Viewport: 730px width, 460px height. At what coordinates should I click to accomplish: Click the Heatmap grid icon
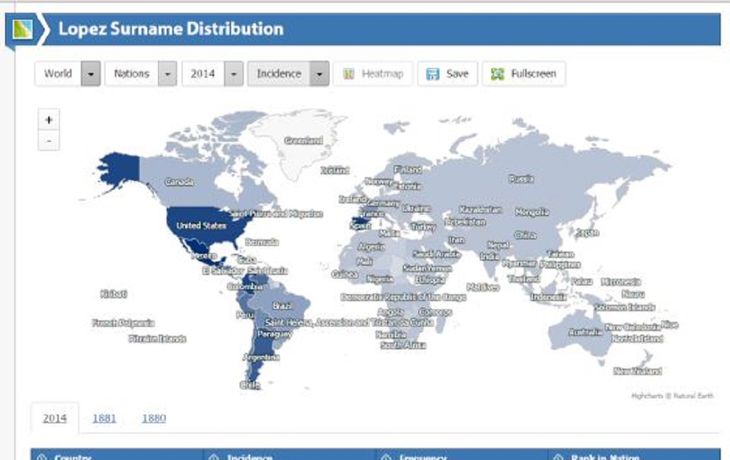[349, 74]
